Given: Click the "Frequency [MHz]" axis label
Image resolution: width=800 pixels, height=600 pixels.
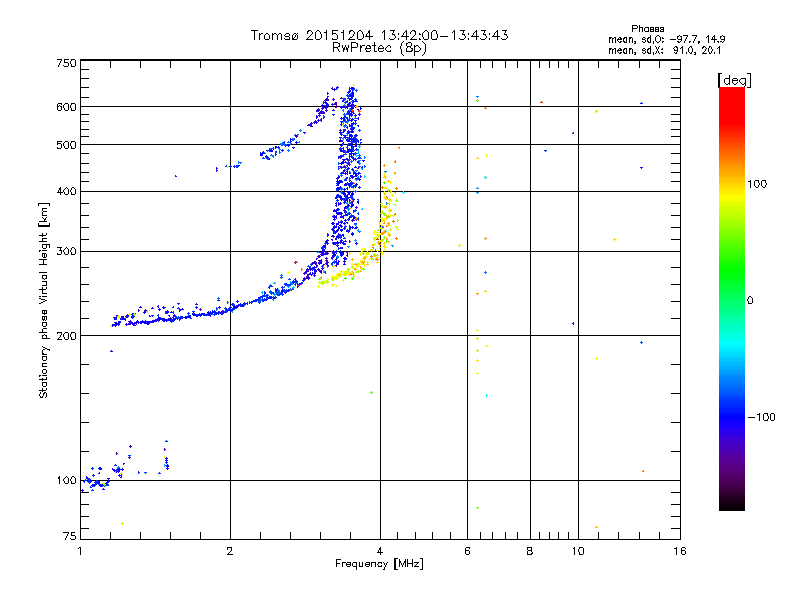Looking at the screenshot, I should [x=379, y=563].
